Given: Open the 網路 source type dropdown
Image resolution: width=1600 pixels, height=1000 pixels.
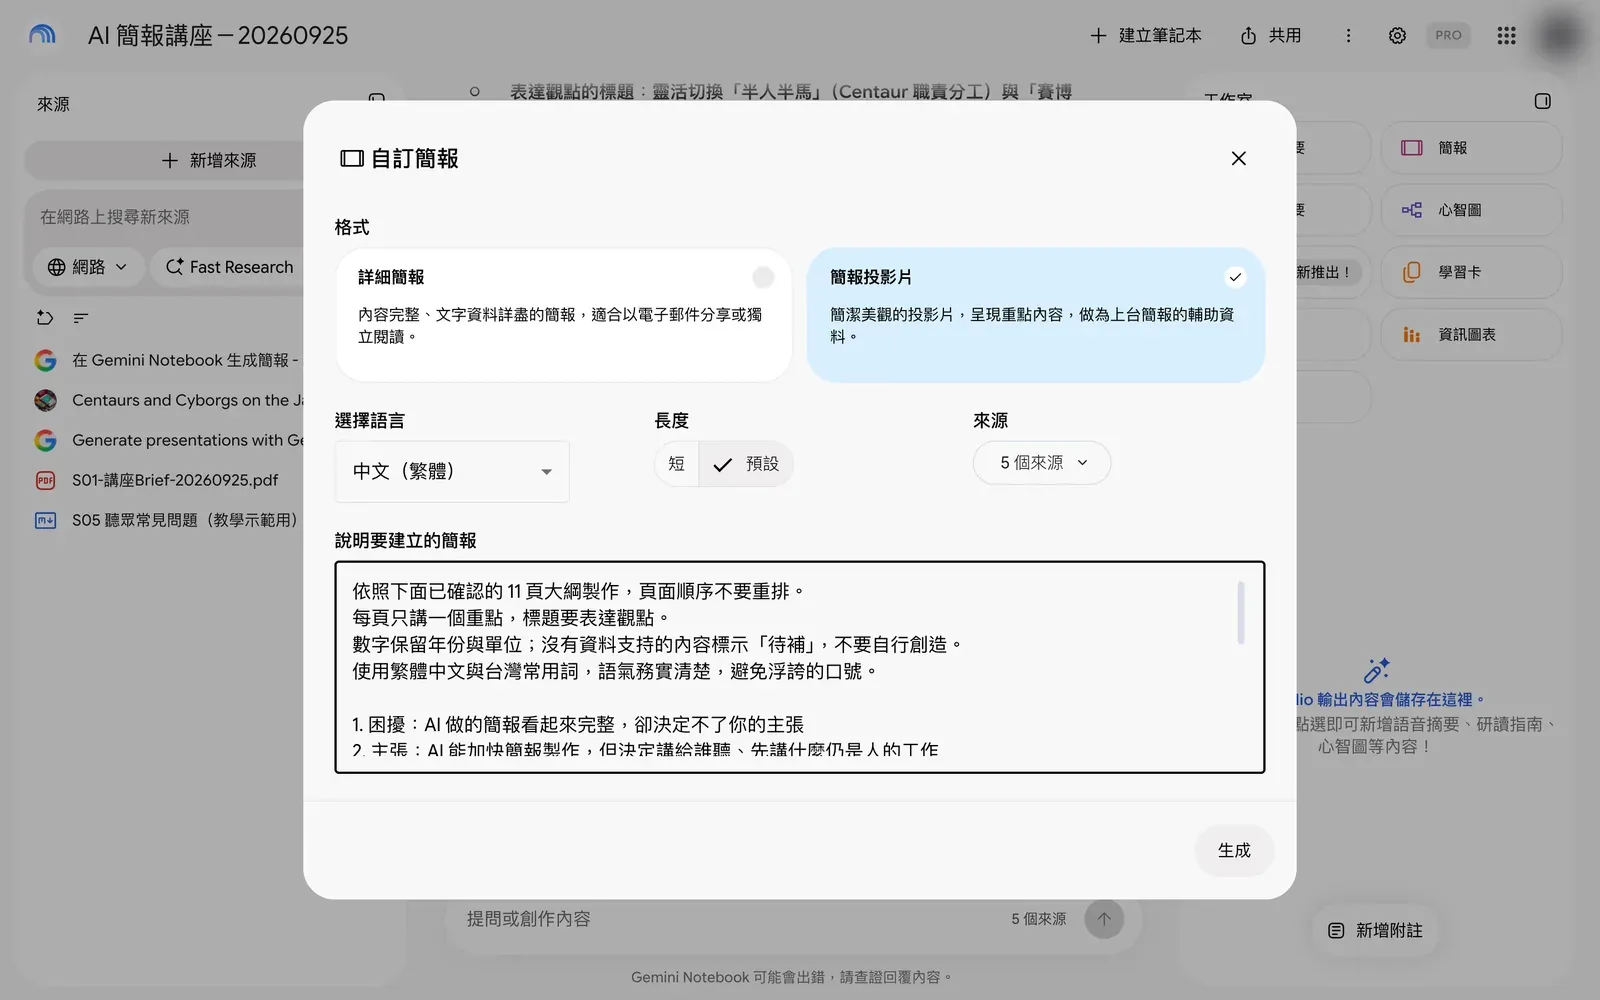Looking at the screenshot, I should [88, 267].
